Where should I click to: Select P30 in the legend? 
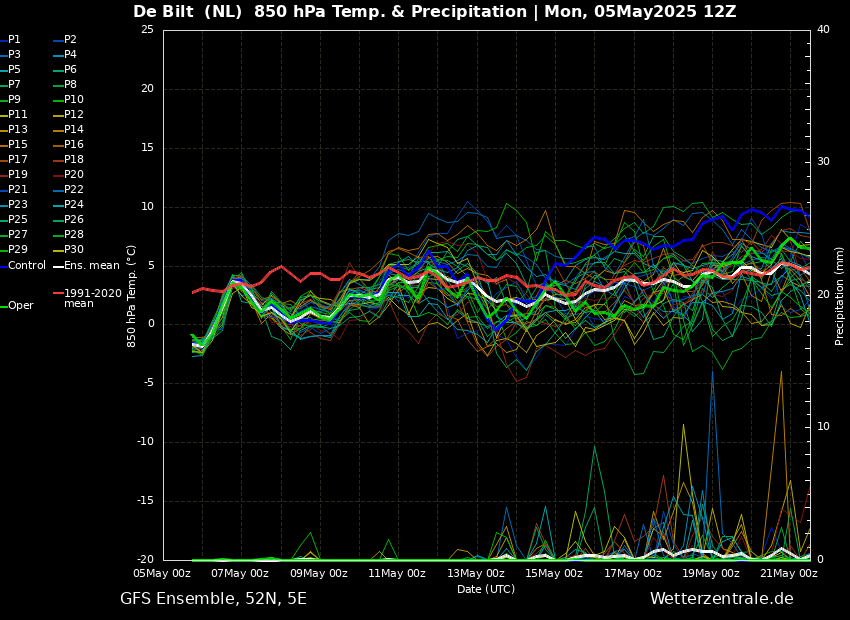coord(74,250)
